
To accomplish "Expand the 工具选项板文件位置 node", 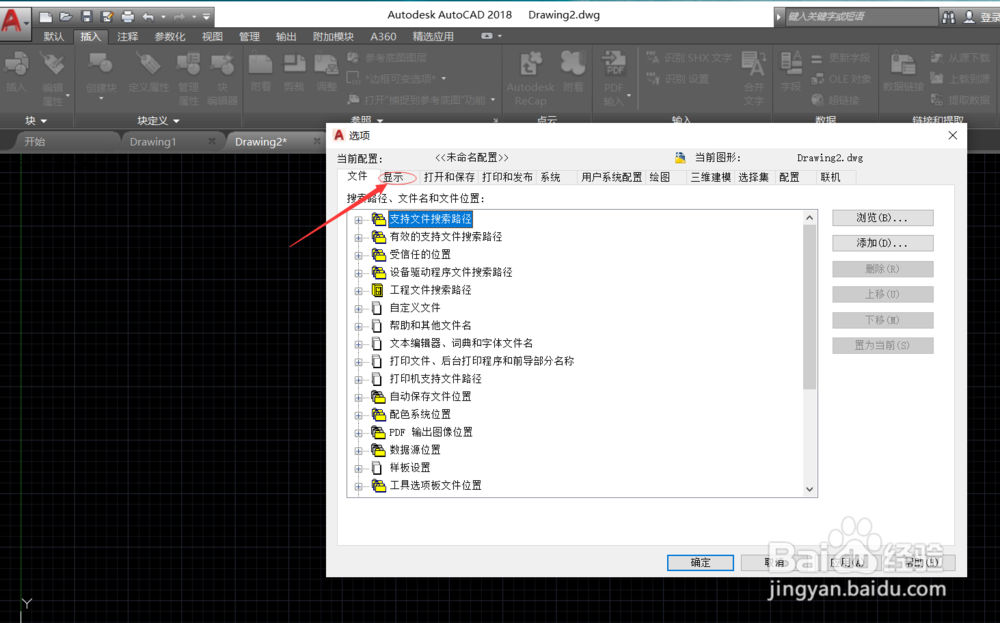I will tap(358, 487).
